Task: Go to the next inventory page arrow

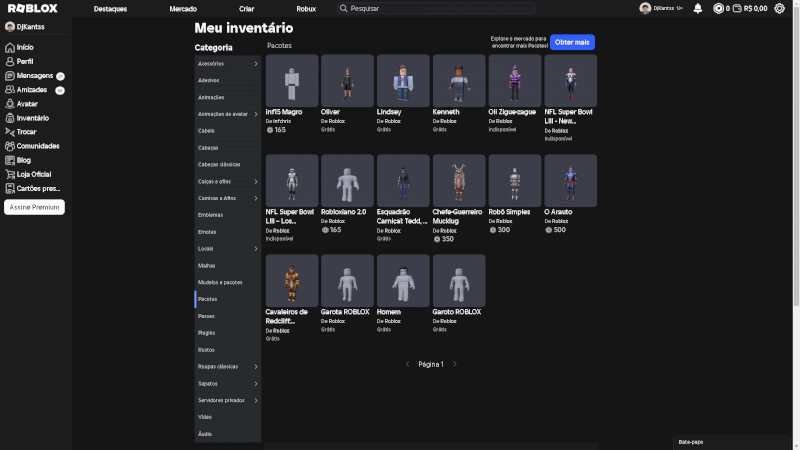Action: pos(455,364)
